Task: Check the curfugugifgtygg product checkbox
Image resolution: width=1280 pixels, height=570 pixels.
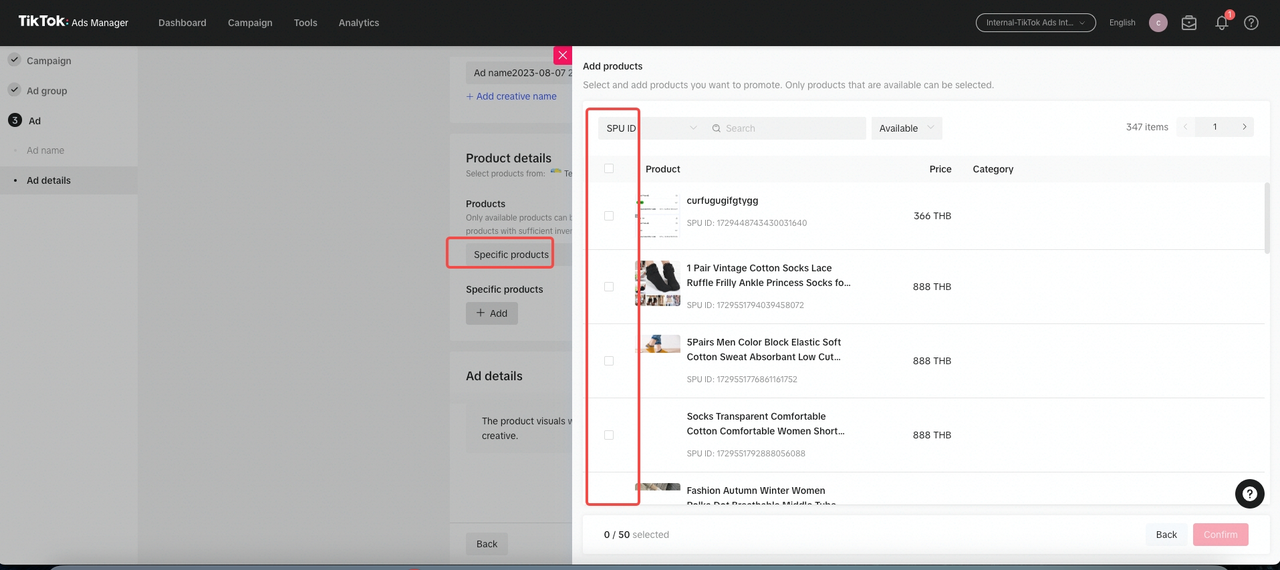Action: click(x=609, y=216)
